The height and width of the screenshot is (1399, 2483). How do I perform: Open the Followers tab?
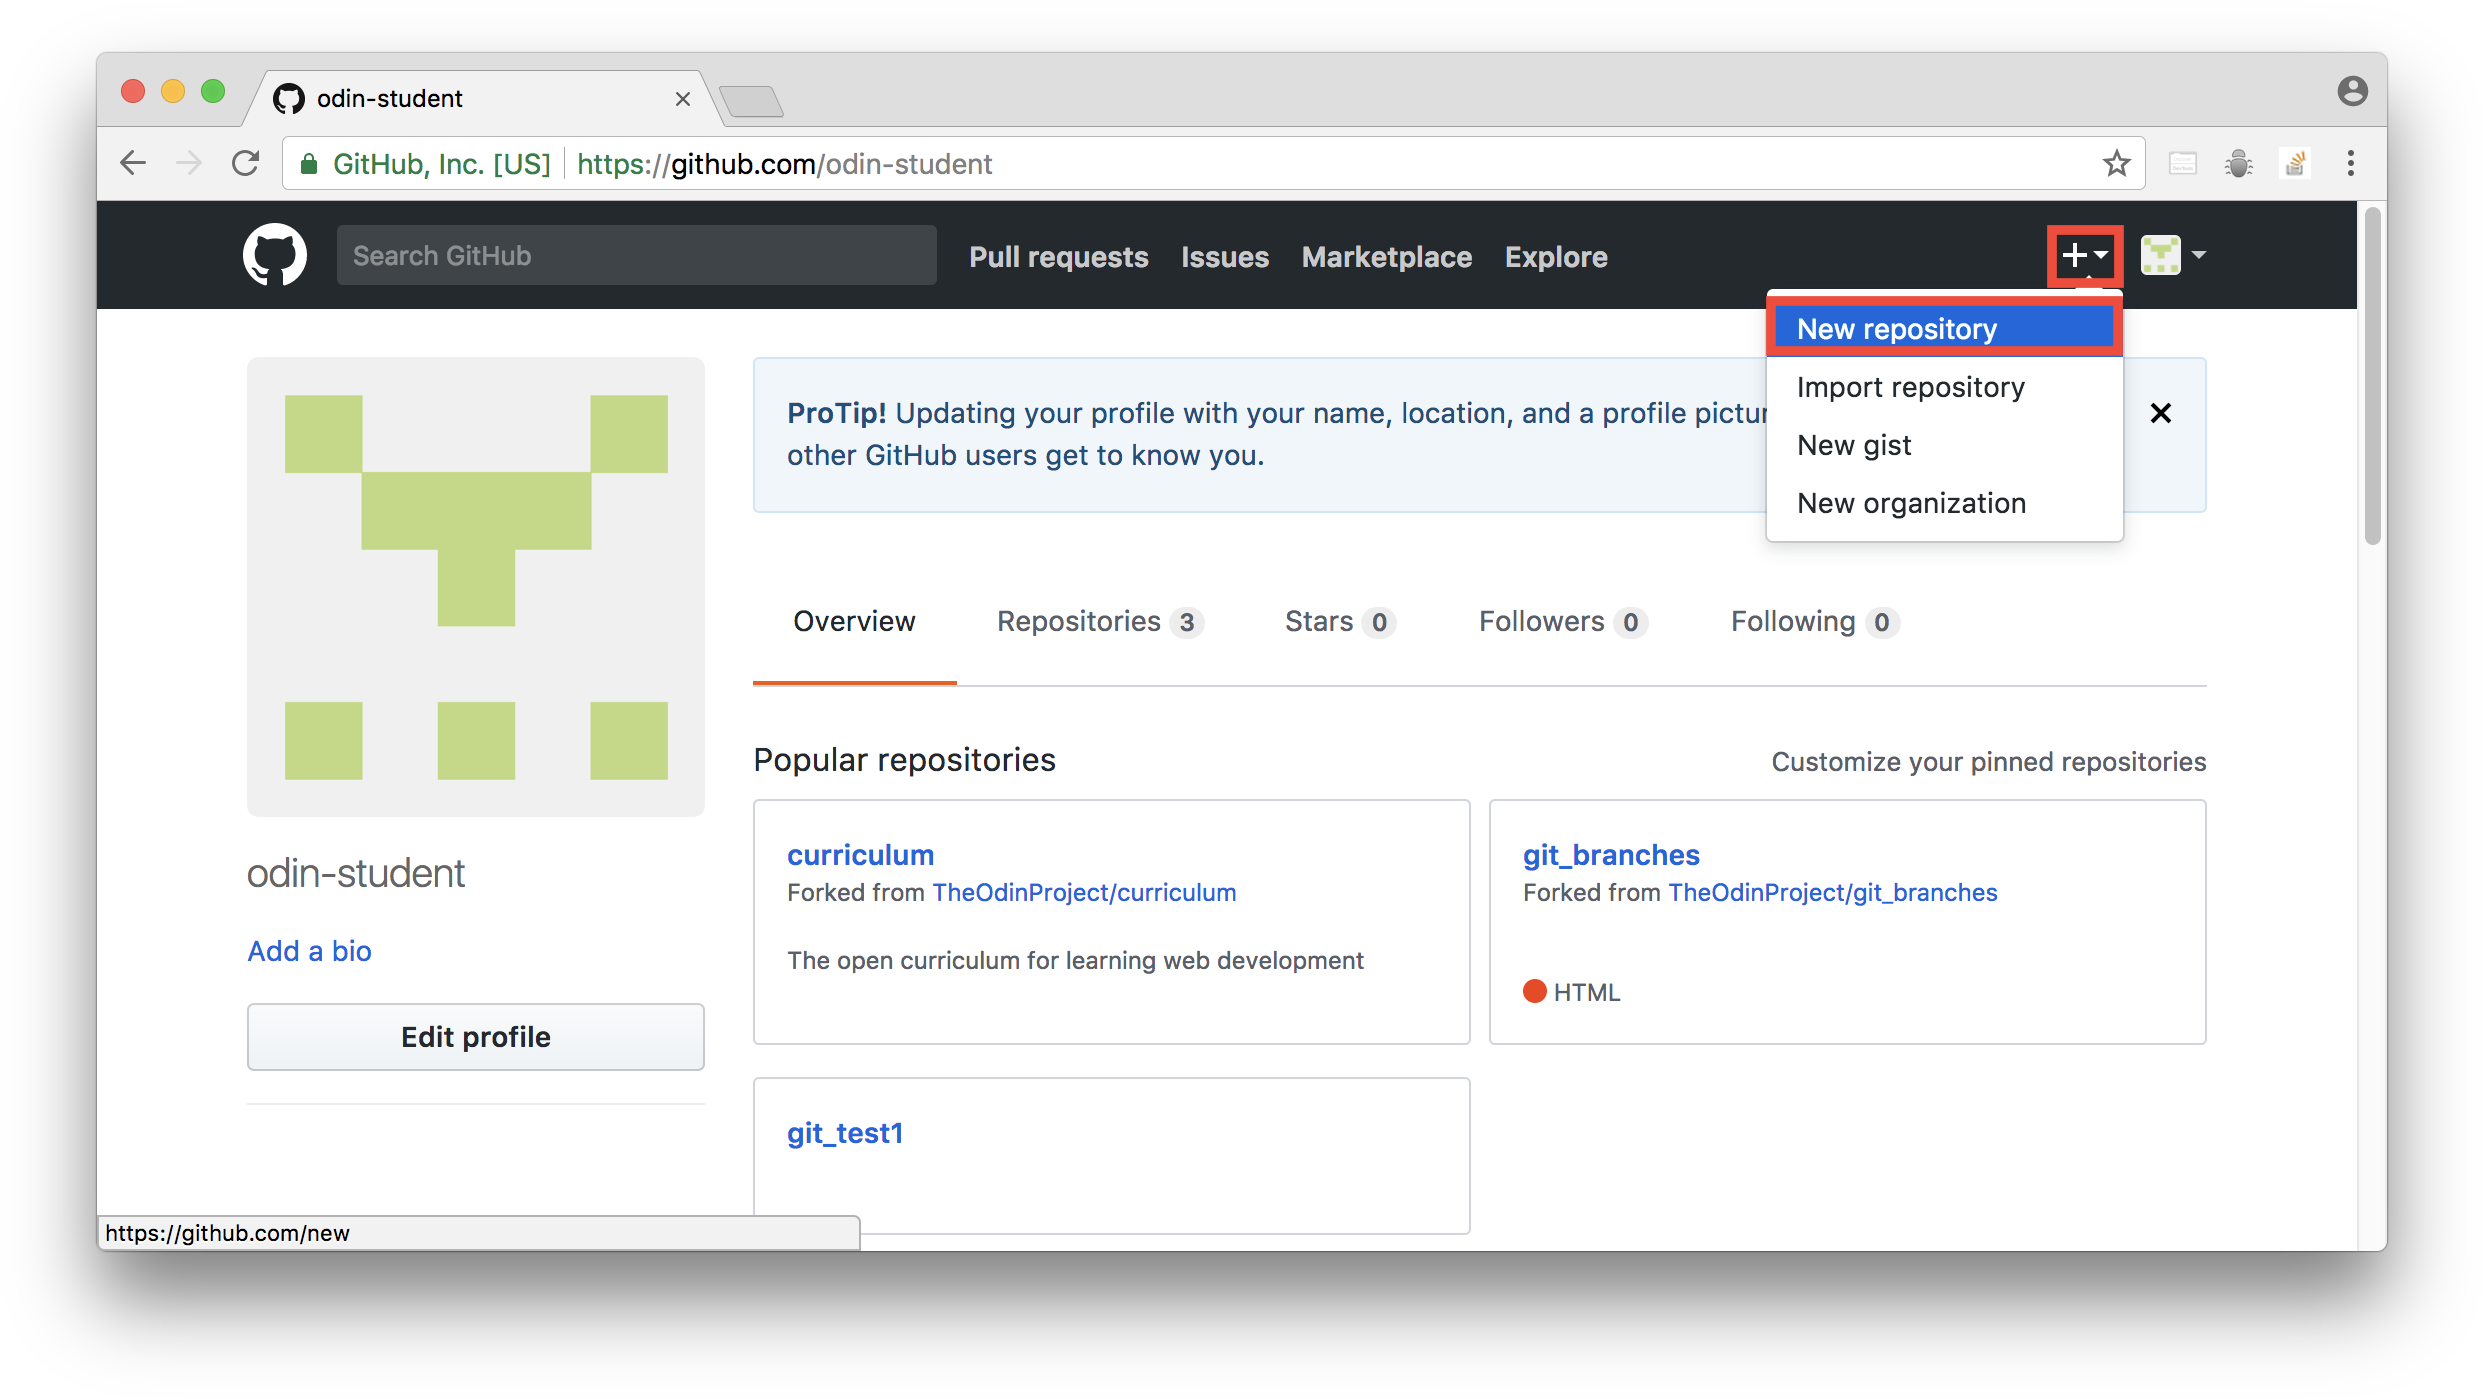coord(1562,621)
